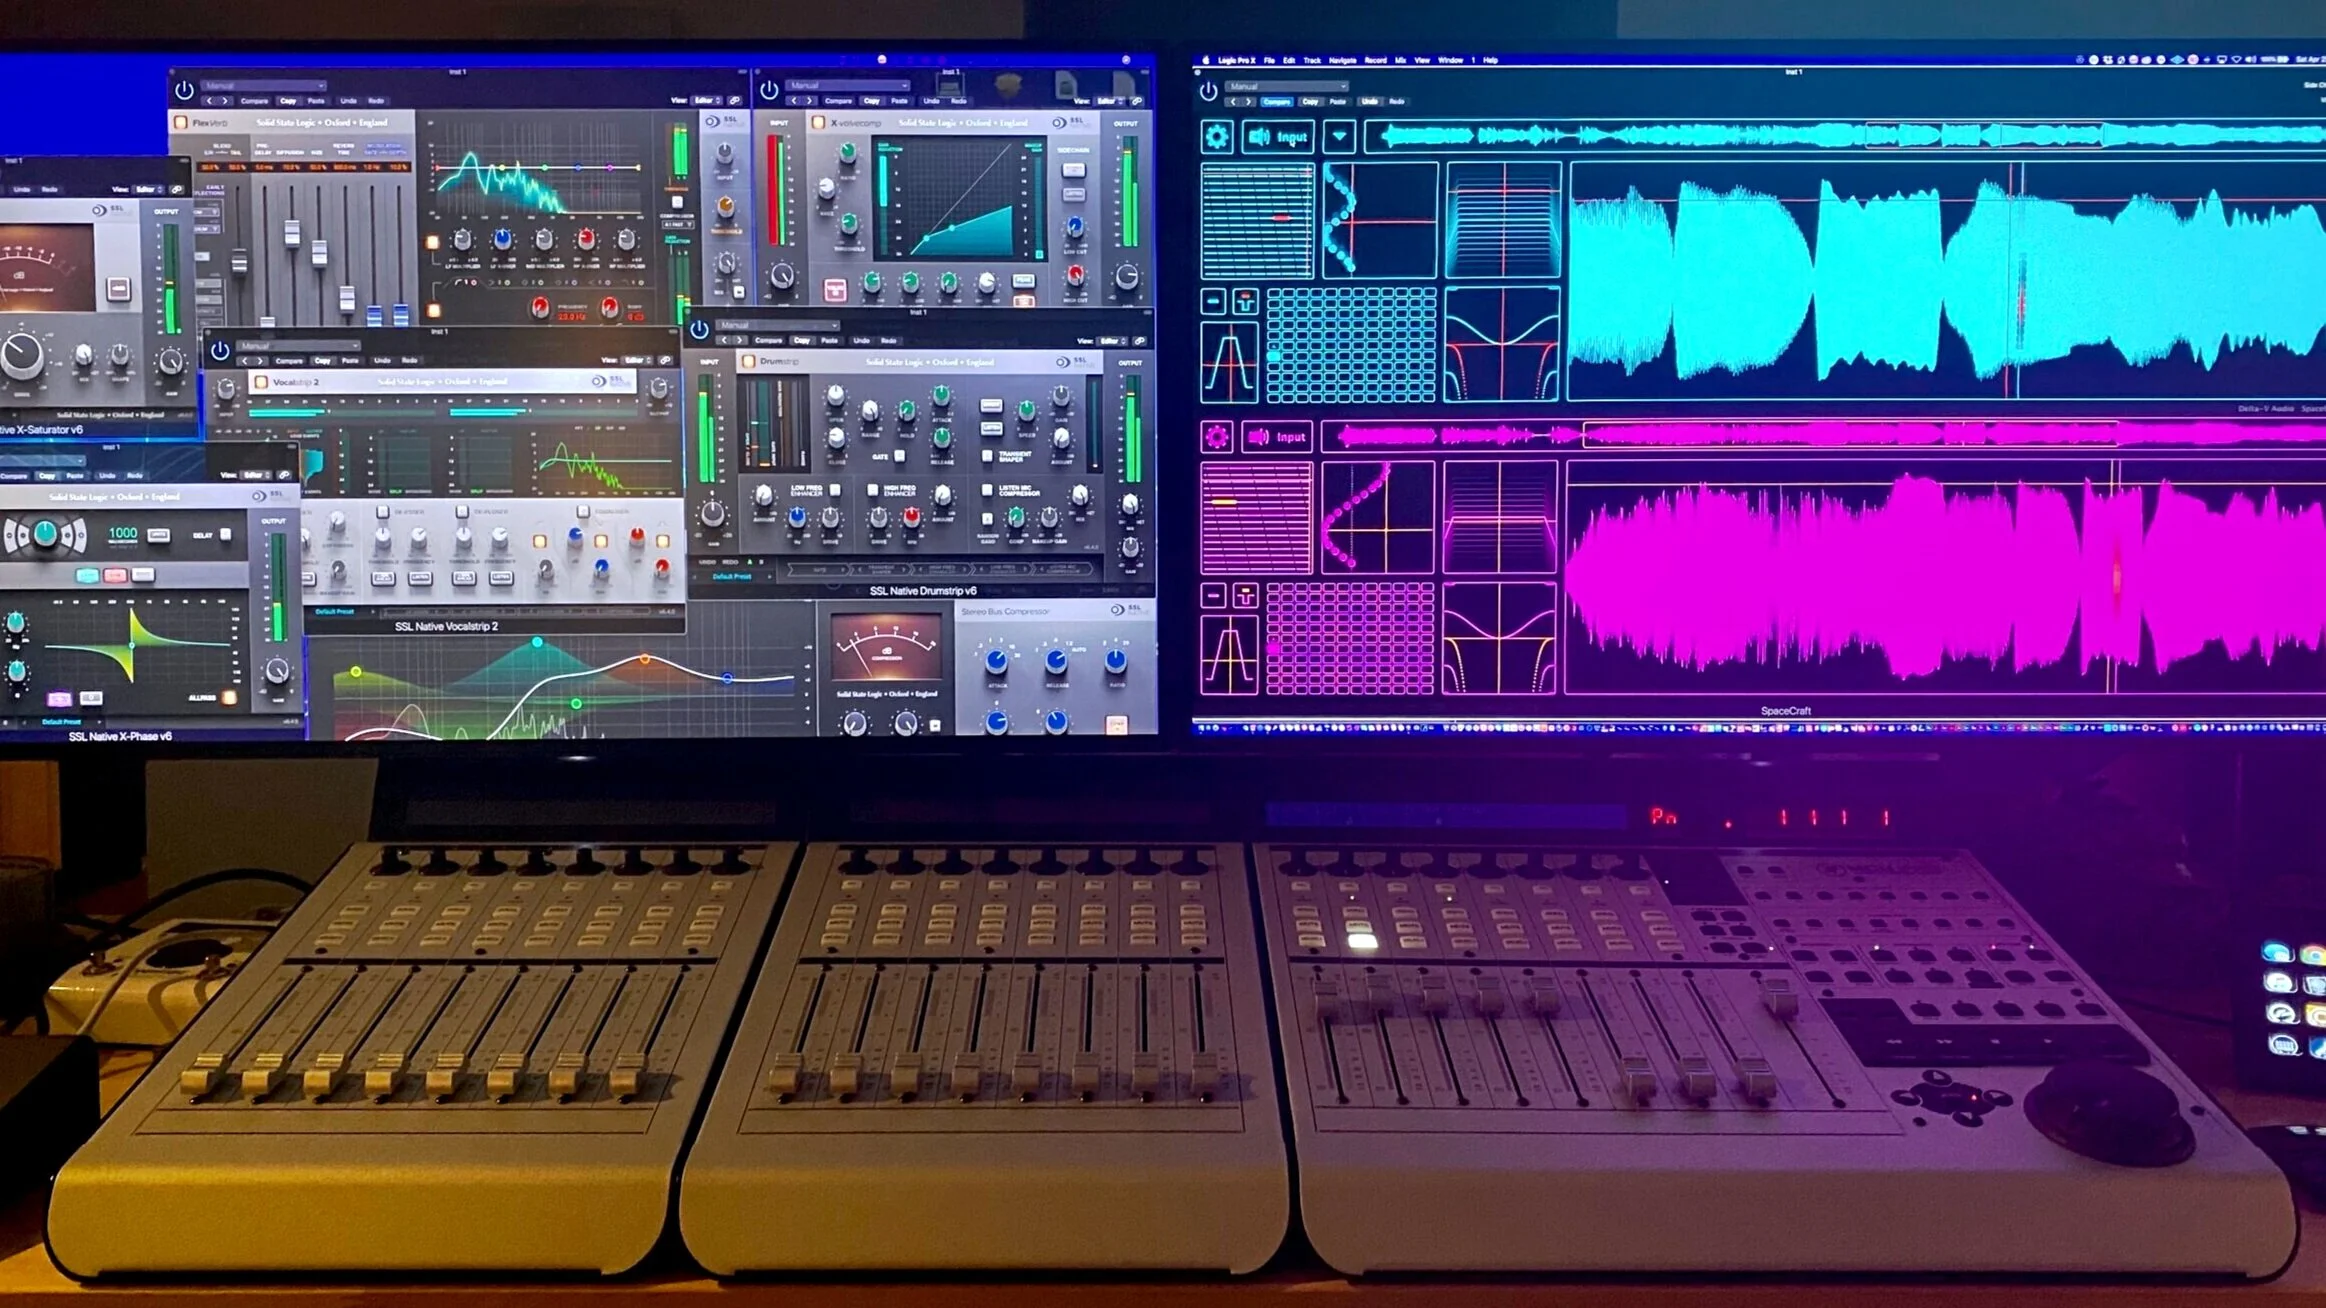The height and width of the screenshot is (1308, 2326).
Task: Open the cyan SpaceCraft settings gear
Action: [x=1216, y=136]
